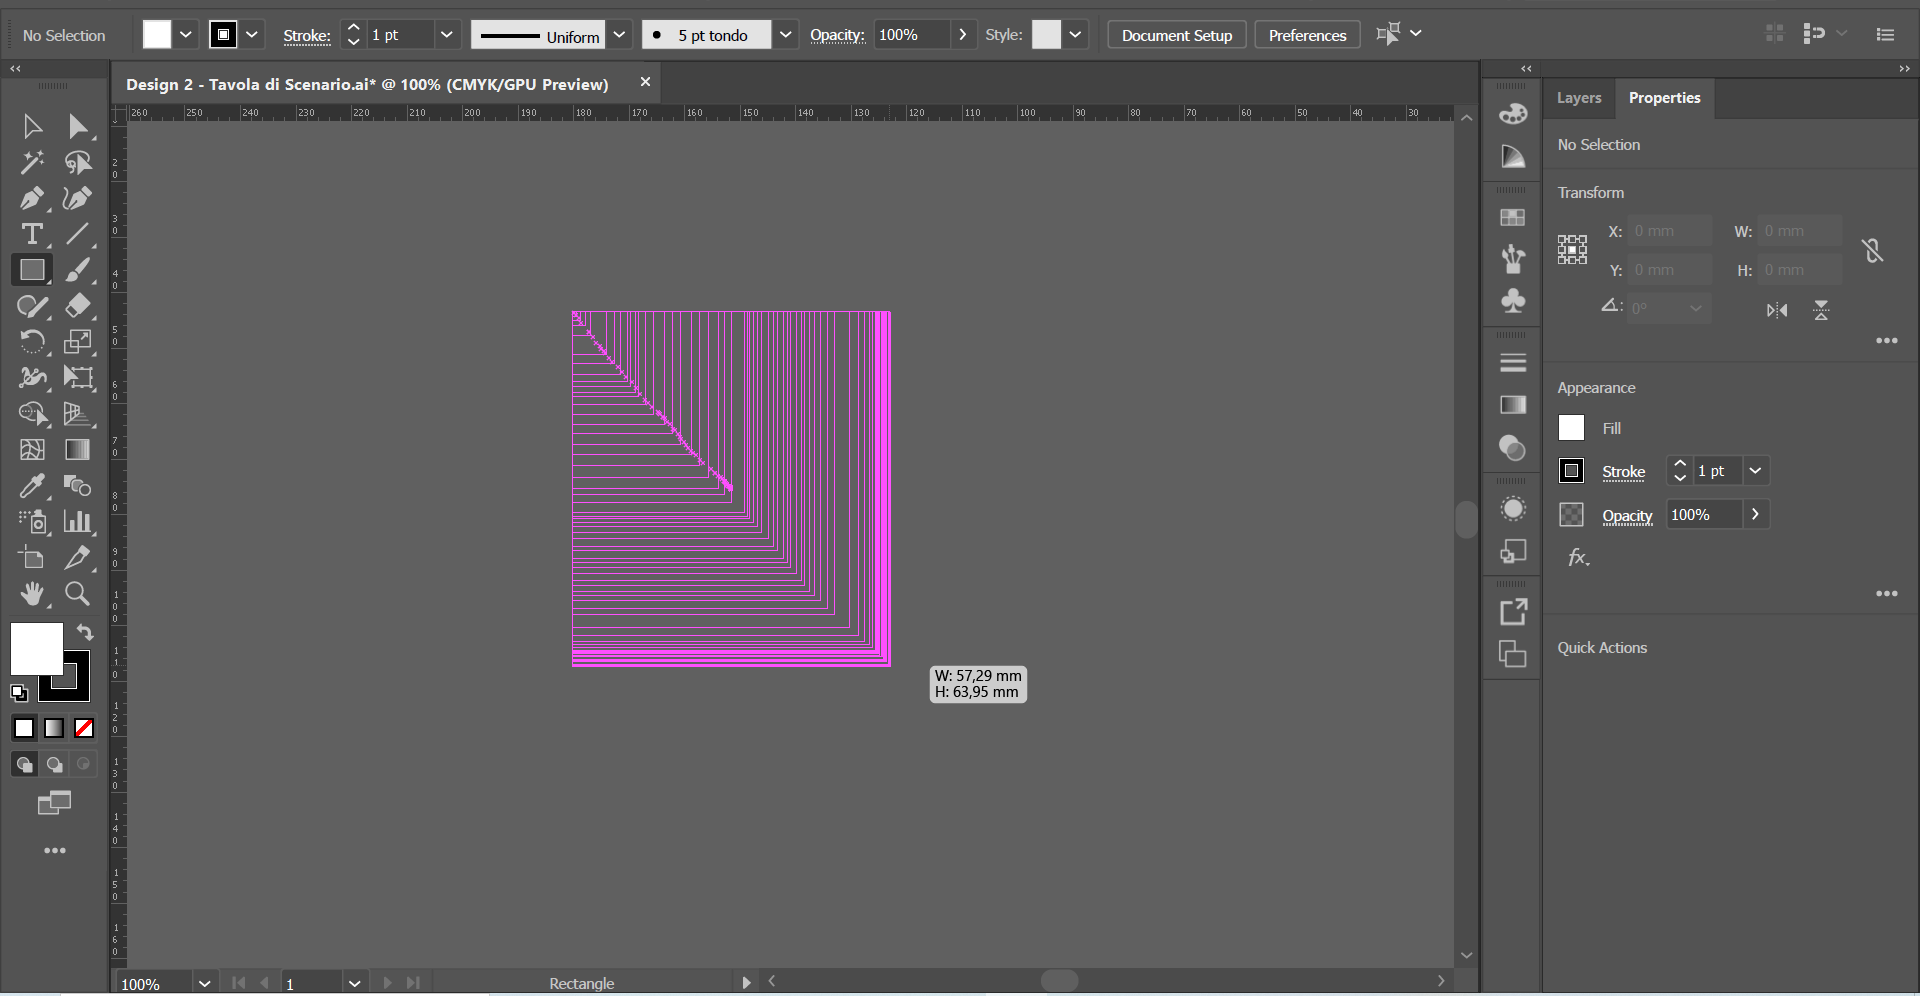This screenshot has width=1920, height=996.
Task: Select the Eyedropper tool
Action: tap(31, 486)
